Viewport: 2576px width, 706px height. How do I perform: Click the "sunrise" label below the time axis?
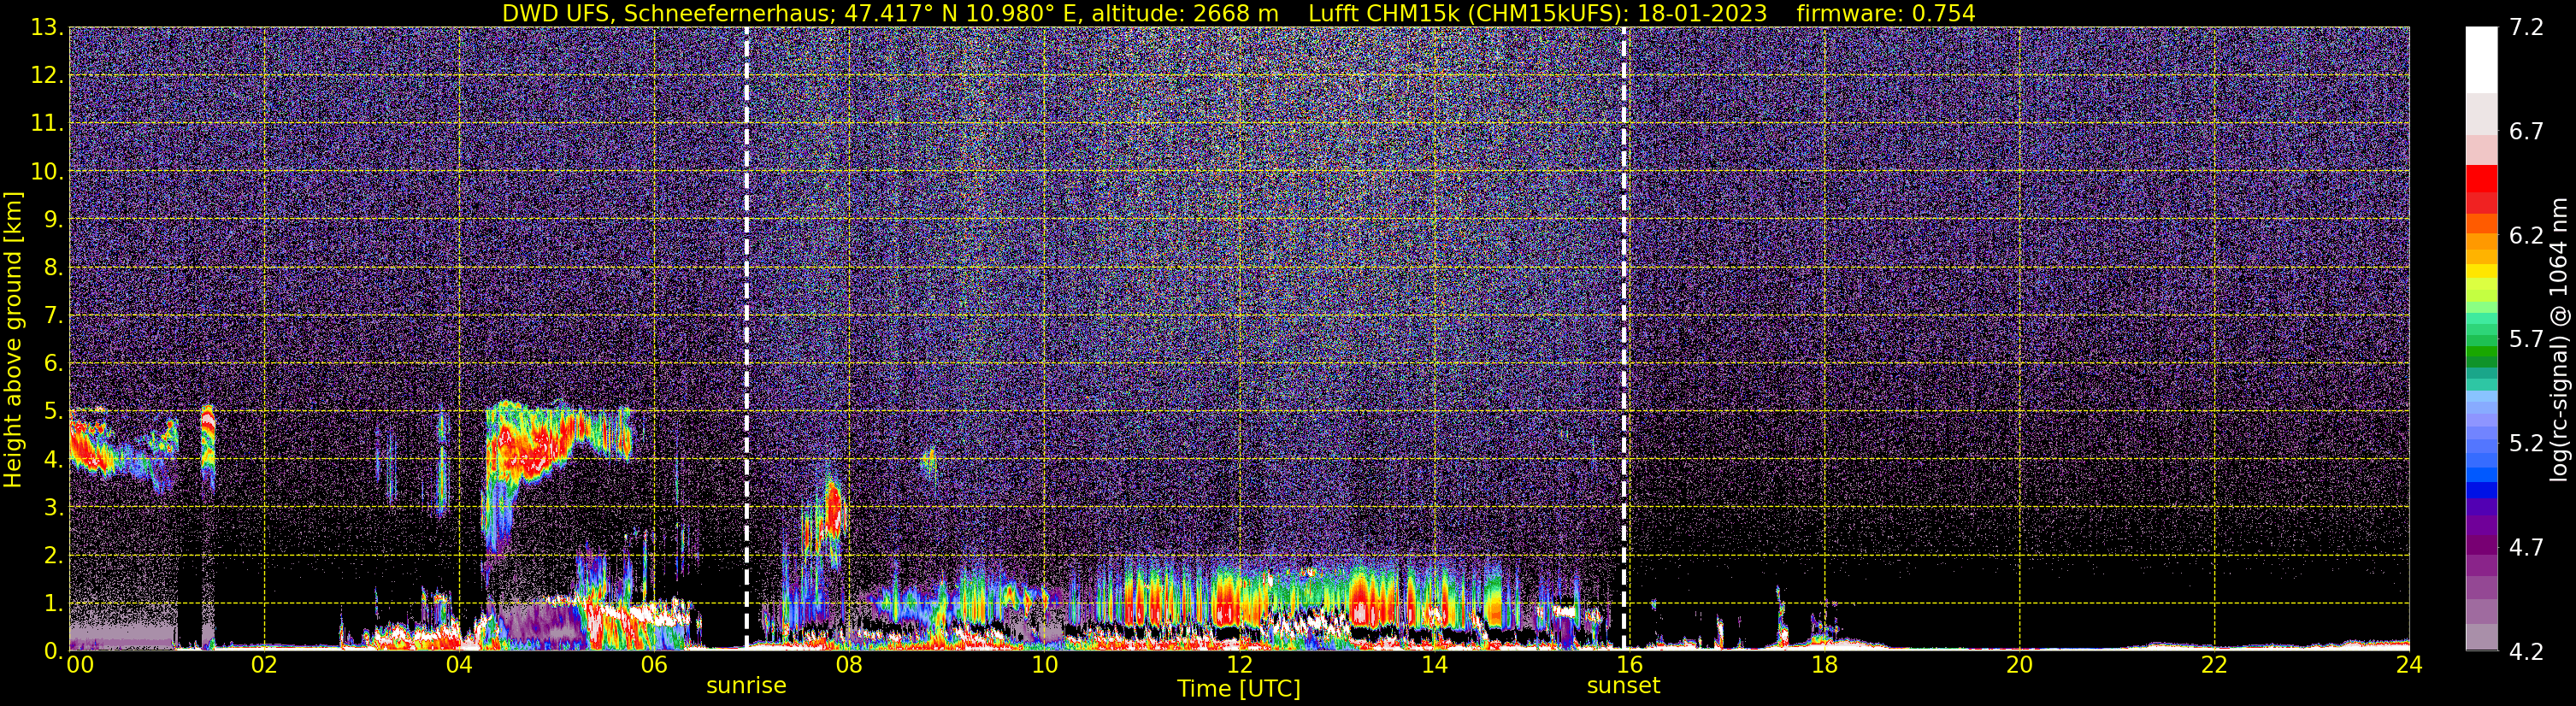coord(746,686)
